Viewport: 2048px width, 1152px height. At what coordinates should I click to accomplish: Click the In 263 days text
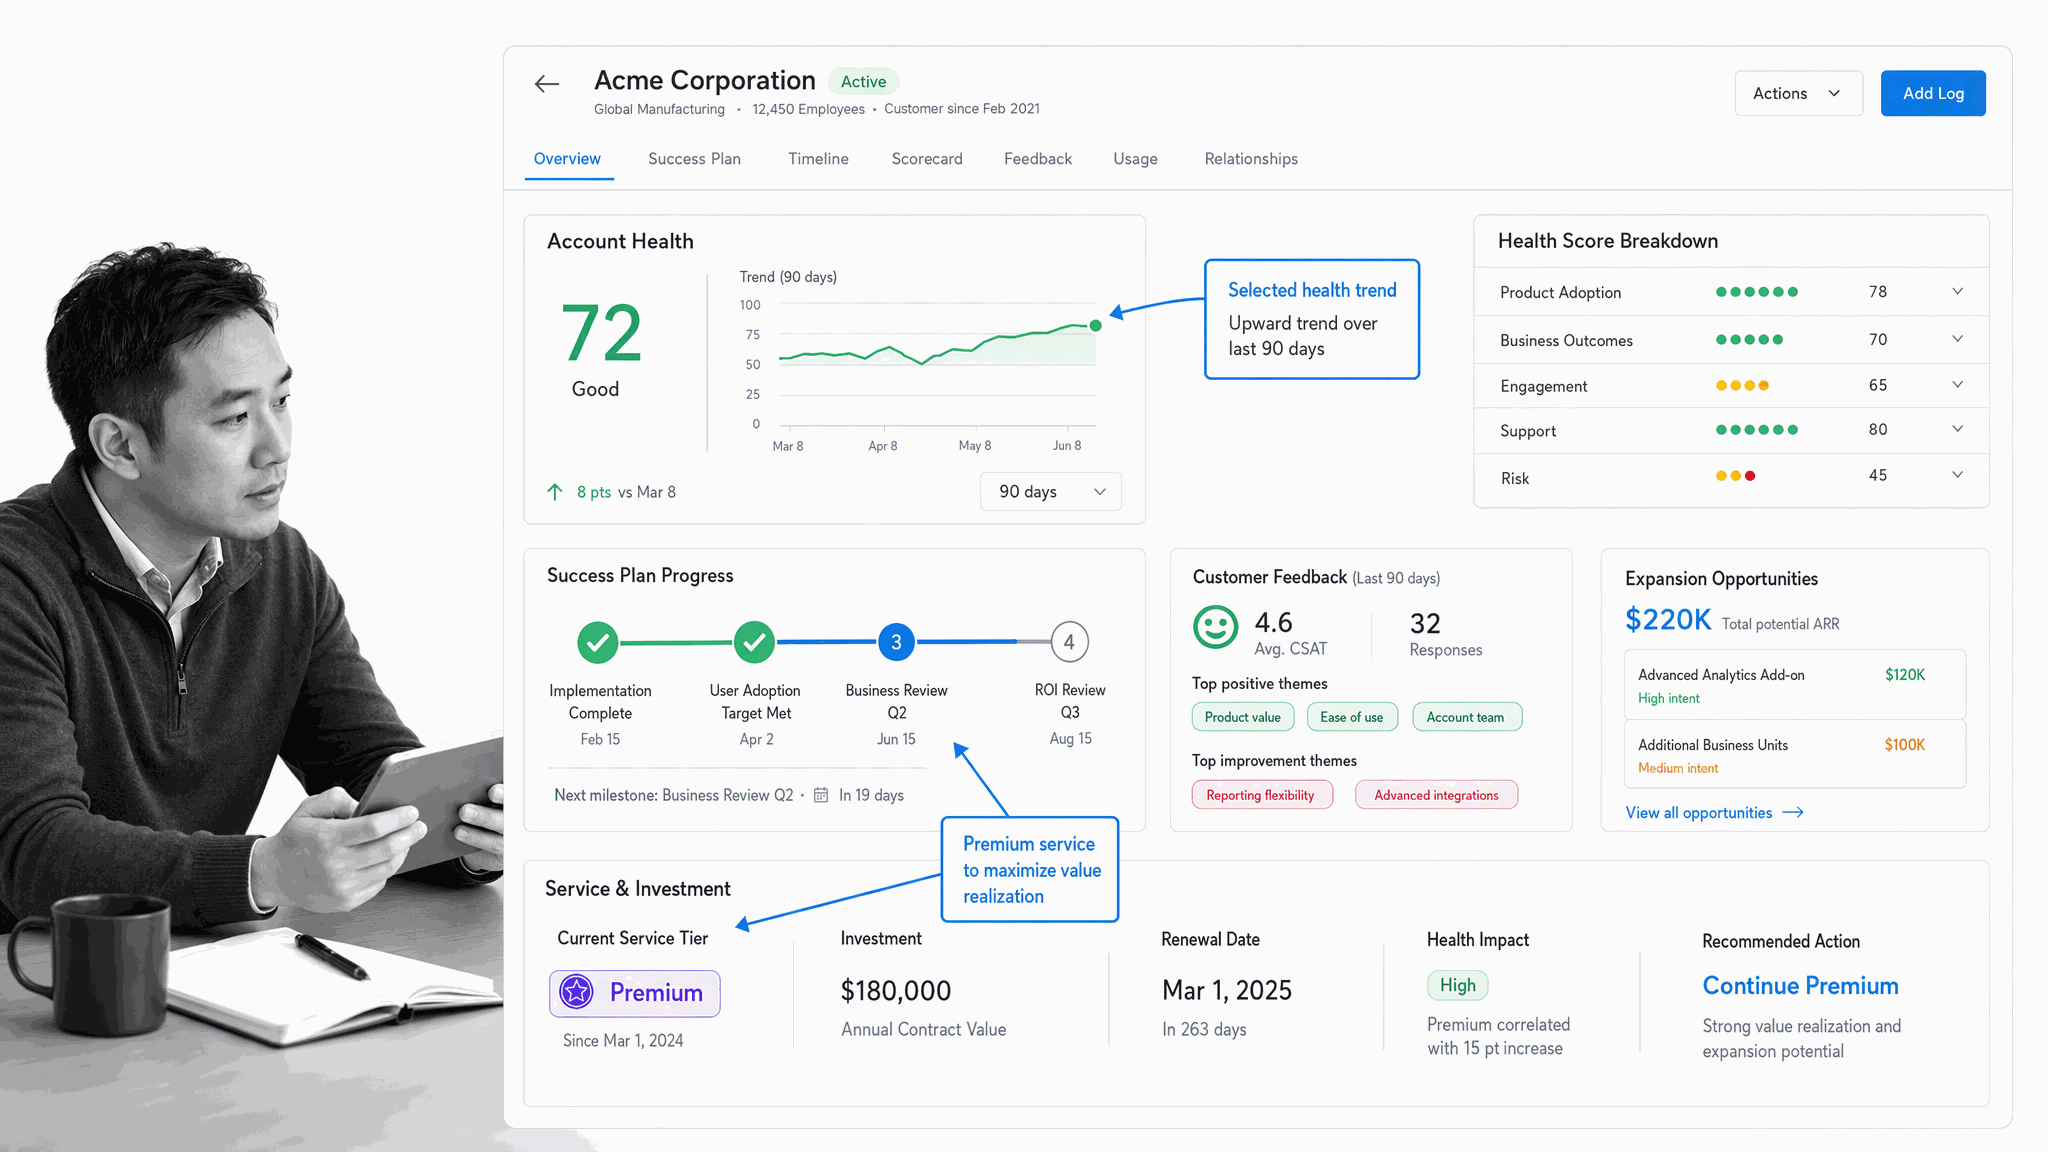click(x=1204, y=1029)
